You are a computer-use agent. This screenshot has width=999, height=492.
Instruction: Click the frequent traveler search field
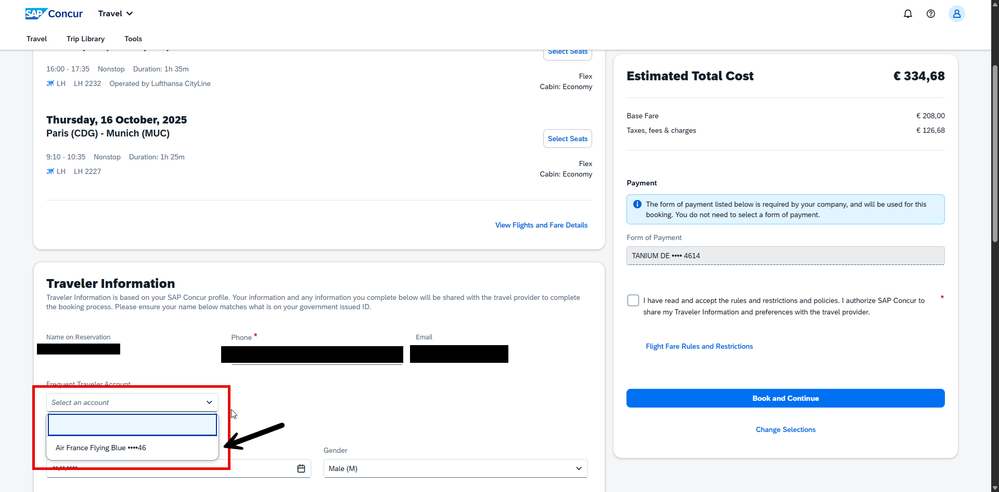click(132, 425)
